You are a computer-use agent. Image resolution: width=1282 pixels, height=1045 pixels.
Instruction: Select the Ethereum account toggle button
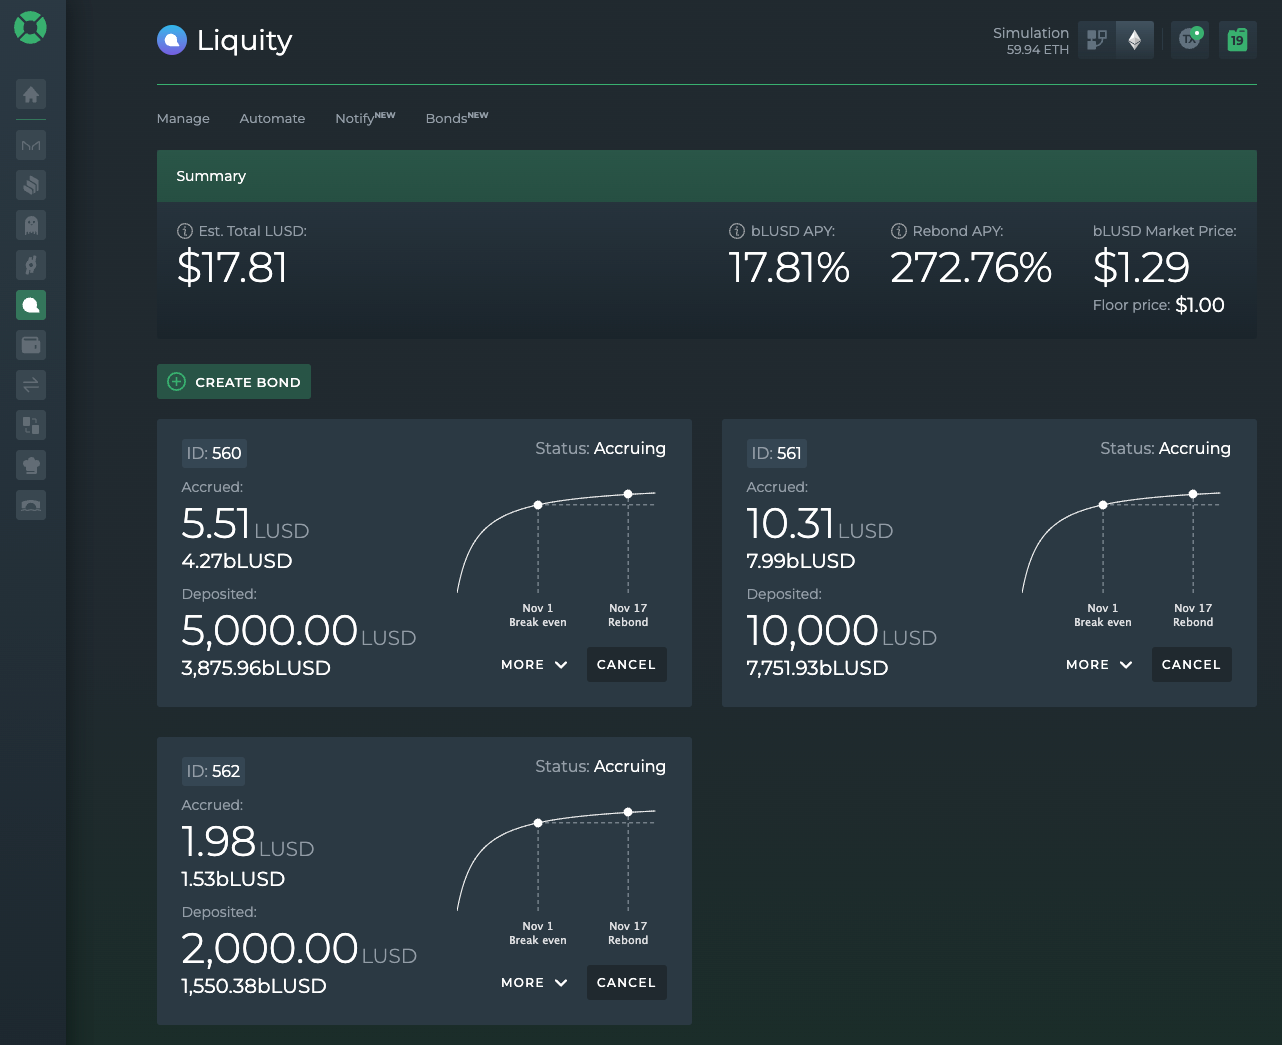pos(1135,40)
